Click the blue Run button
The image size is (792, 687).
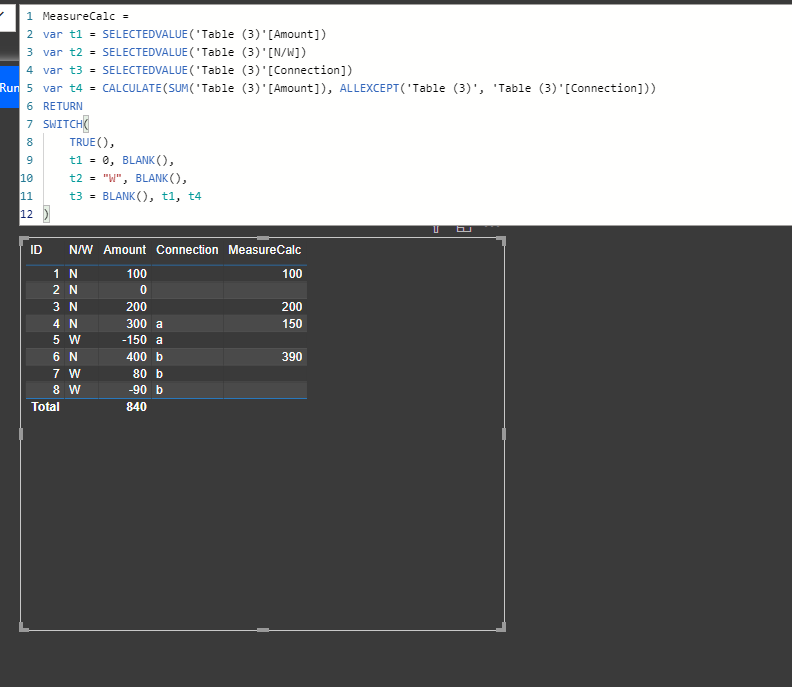tap(9, 87)
